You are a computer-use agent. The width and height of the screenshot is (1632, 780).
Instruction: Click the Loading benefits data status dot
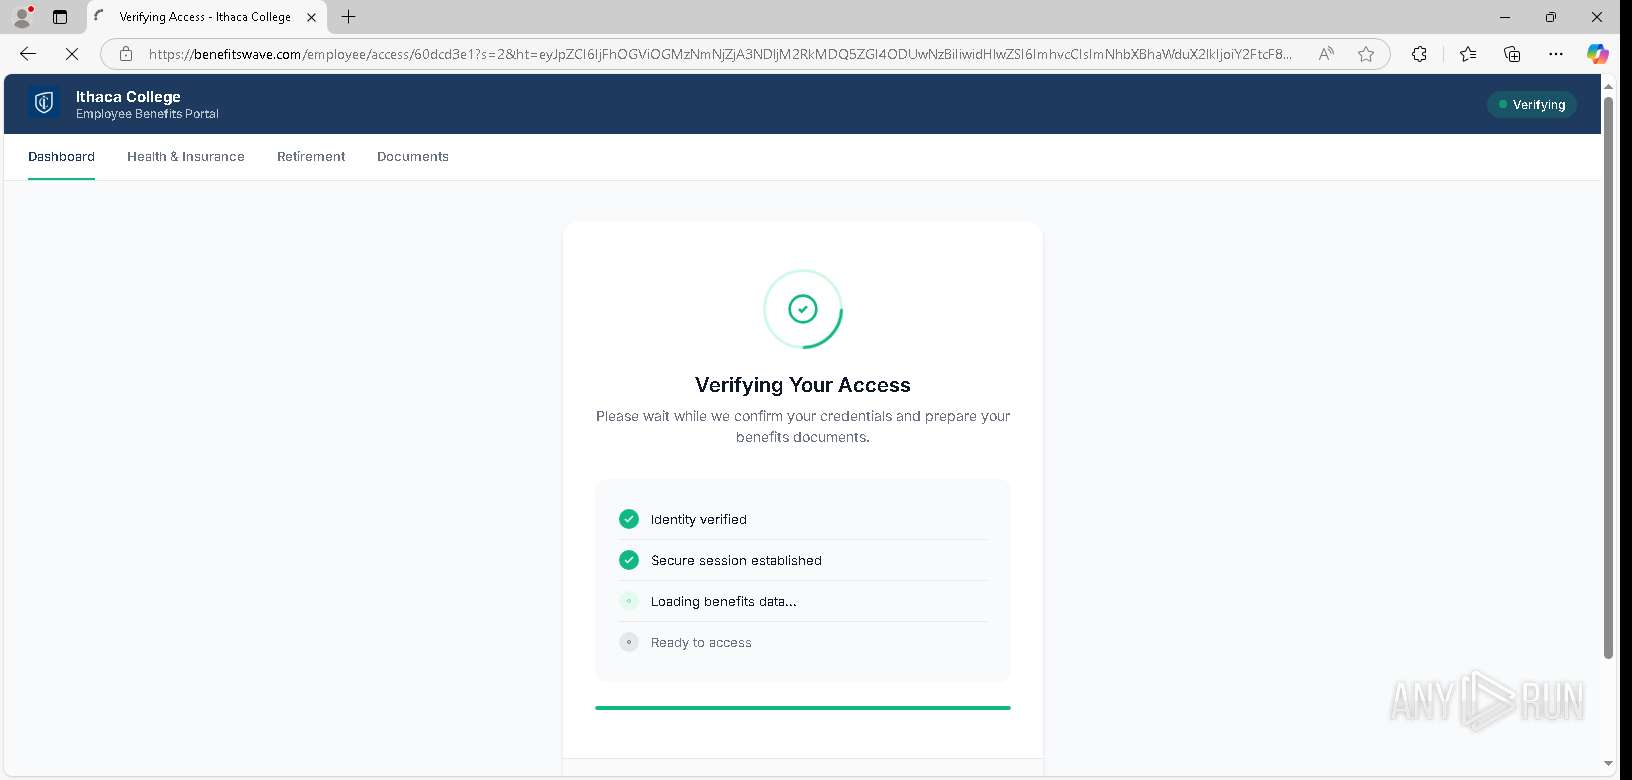[x=629, y=601]
